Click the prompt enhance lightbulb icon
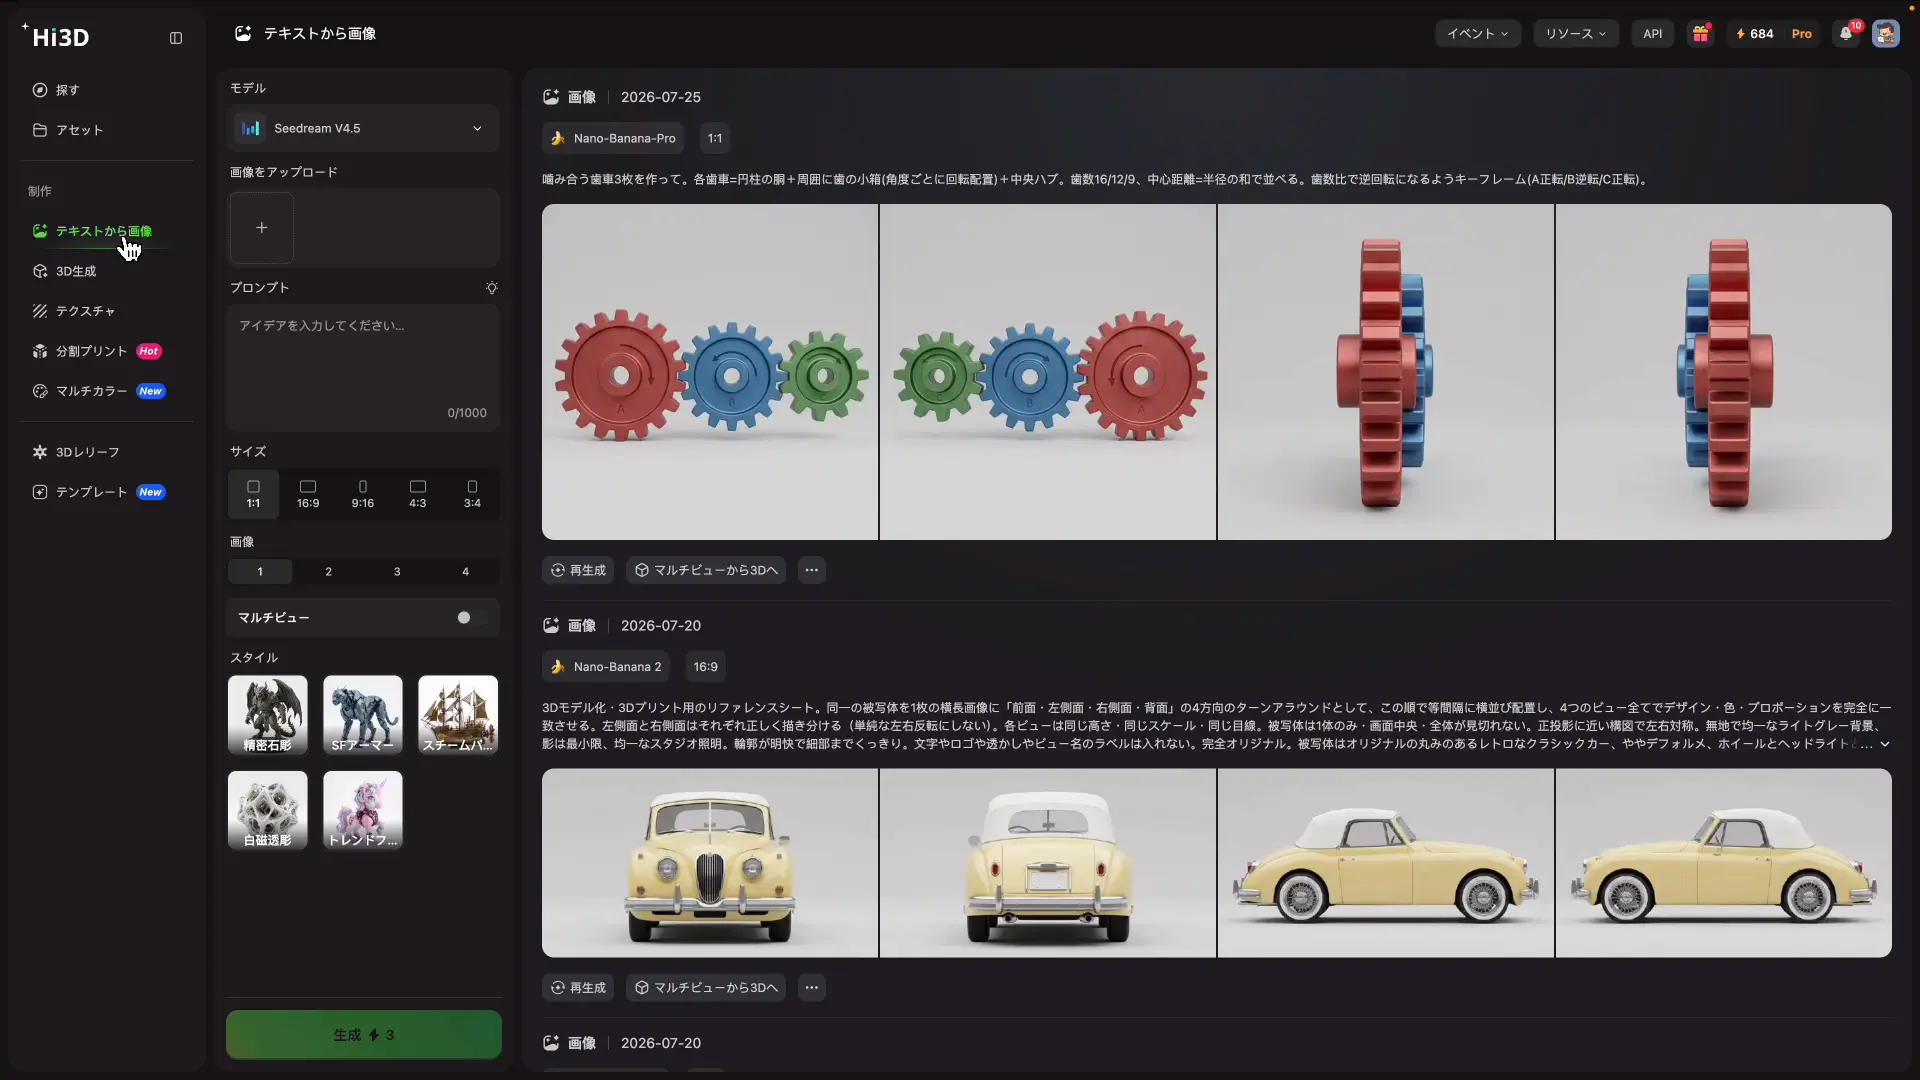This screenshot has height=1080, width=1920. (492, 288)
